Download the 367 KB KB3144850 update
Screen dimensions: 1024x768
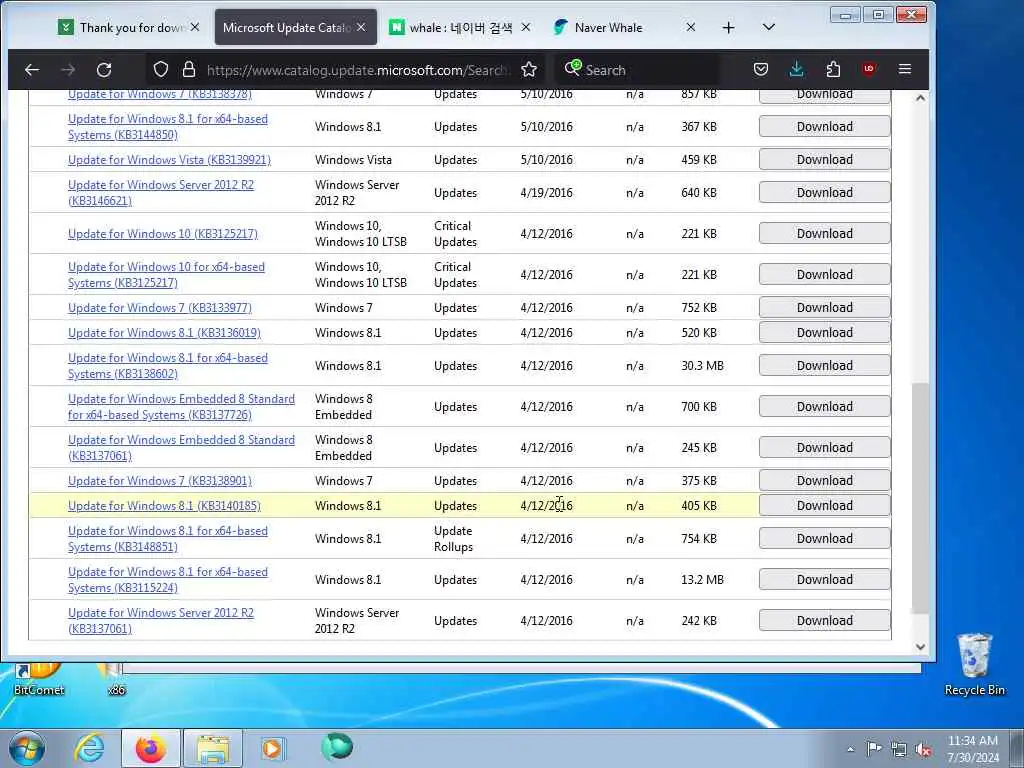pos(824,127)
